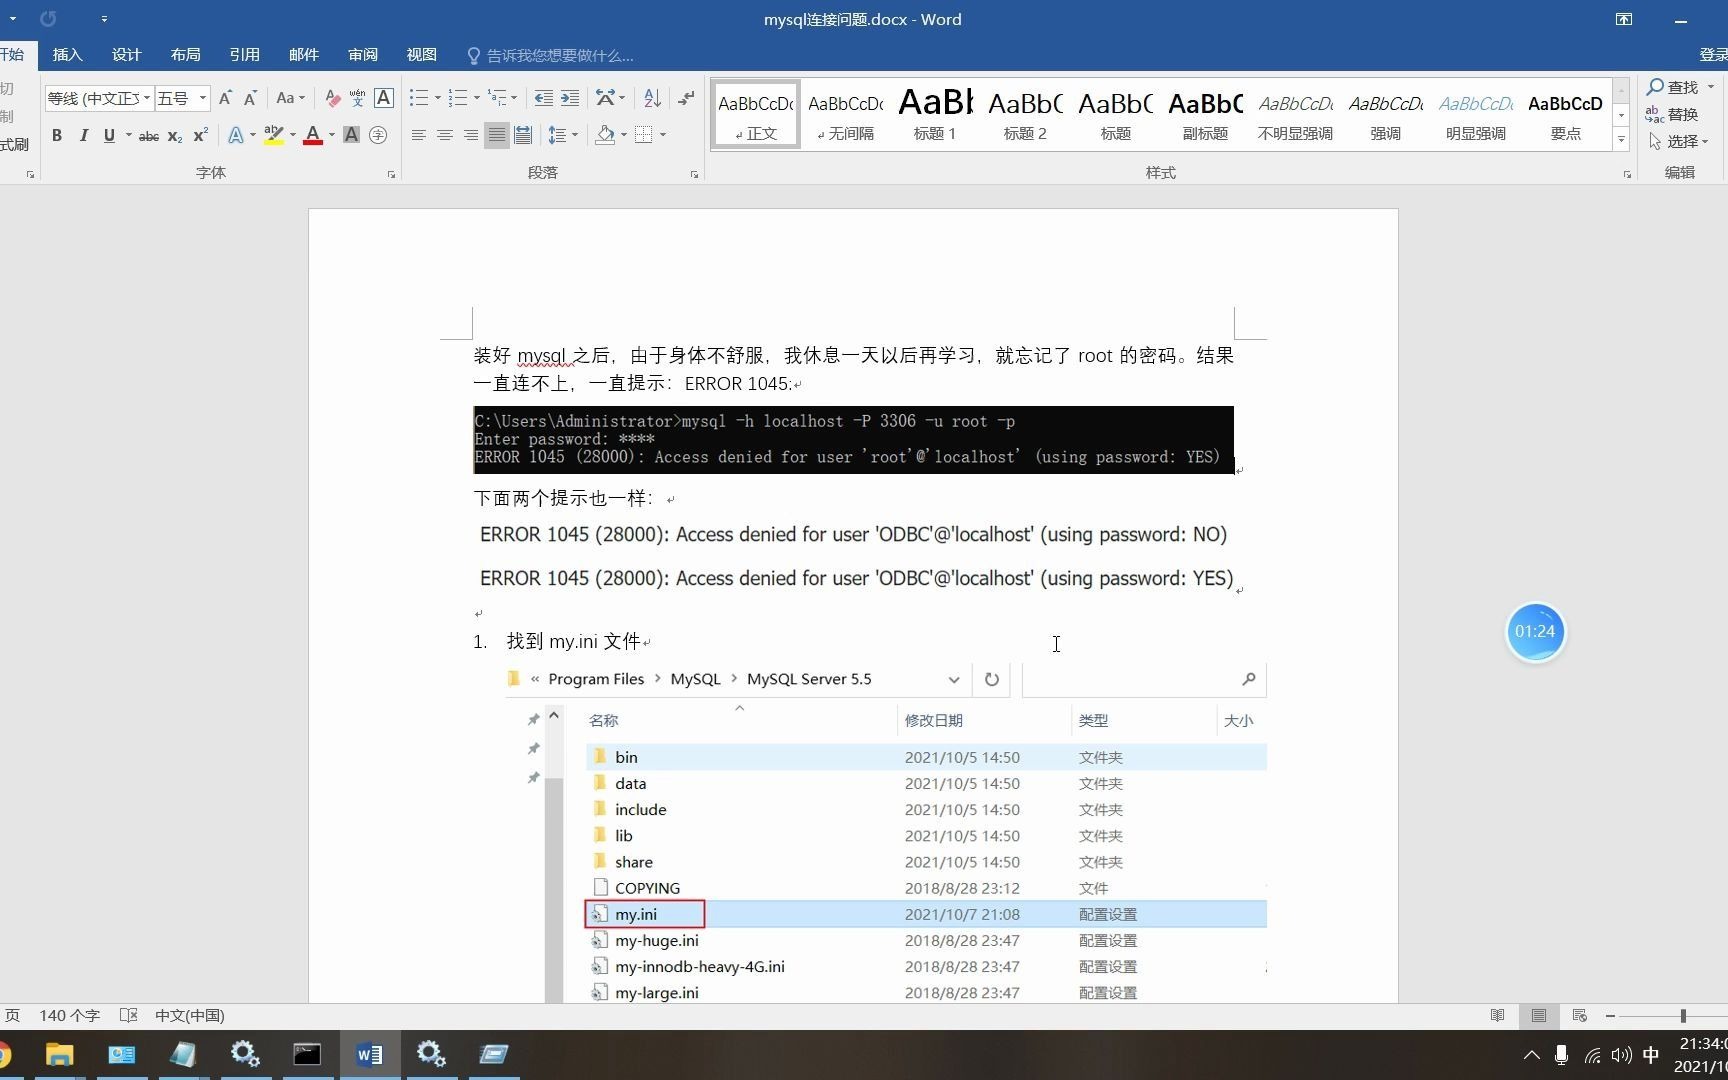Clear all formatting
Image resolution: width=1728 pixels, height=1080 pixels.
click(x=332, y=98)
